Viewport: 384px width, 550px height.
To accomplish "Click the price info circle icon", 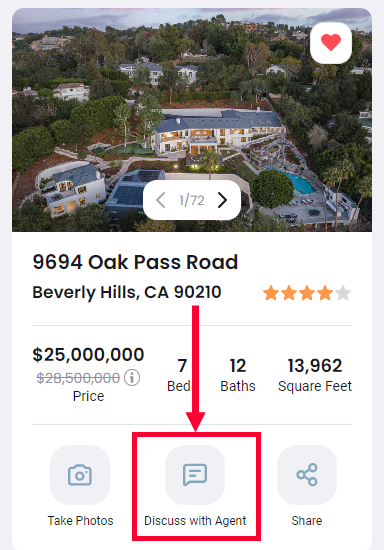I will (132, 378).
